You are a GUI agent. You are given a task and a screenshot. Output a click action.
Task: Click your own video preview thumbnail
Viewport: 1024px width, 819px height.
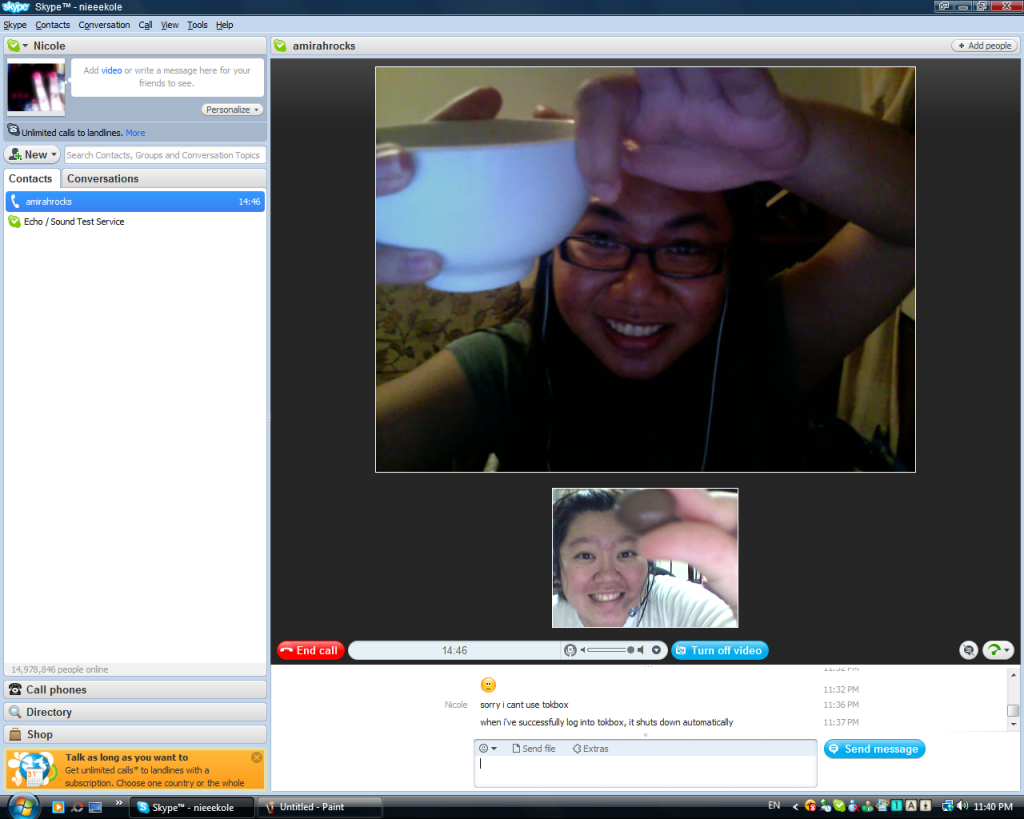(x=645, y=558)
